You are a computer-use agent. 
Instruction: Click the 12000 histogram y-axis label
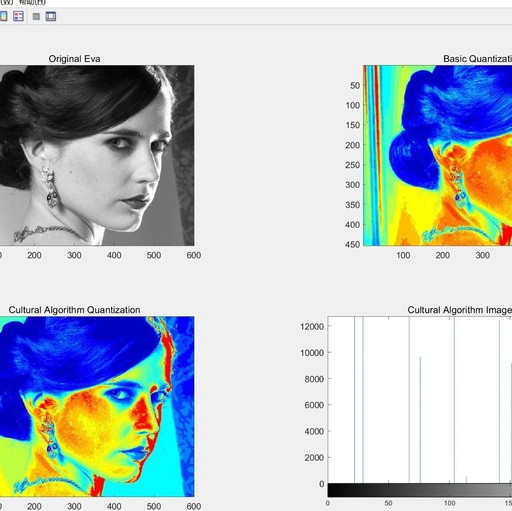point(312,326)
